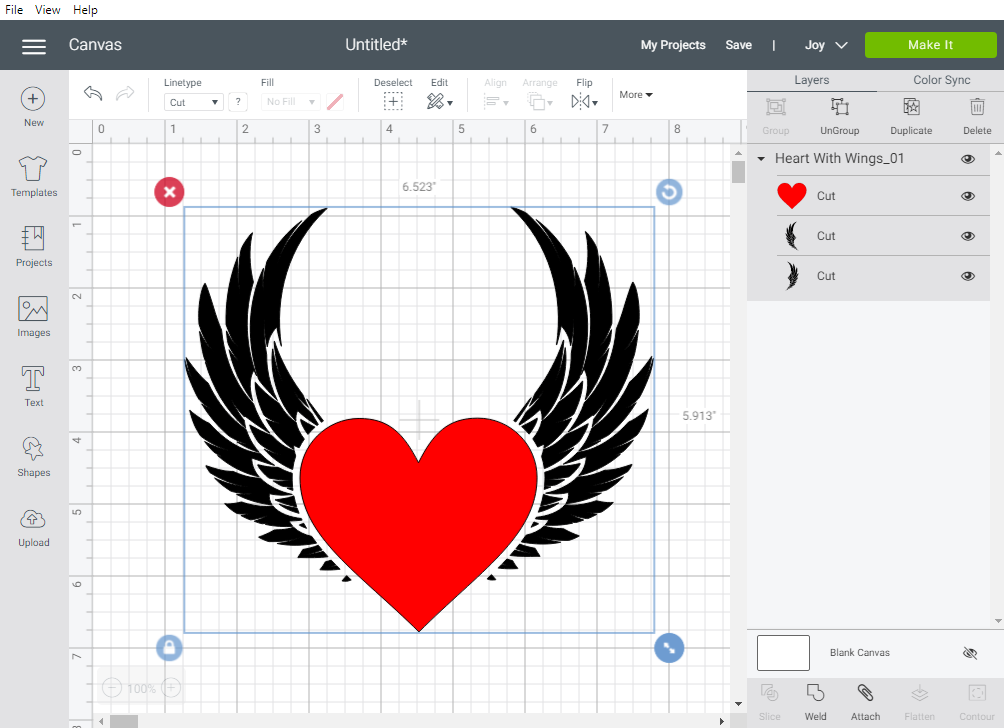Hide the red heart Cut layer
The image size is (1004, 728).
point(968,196)
